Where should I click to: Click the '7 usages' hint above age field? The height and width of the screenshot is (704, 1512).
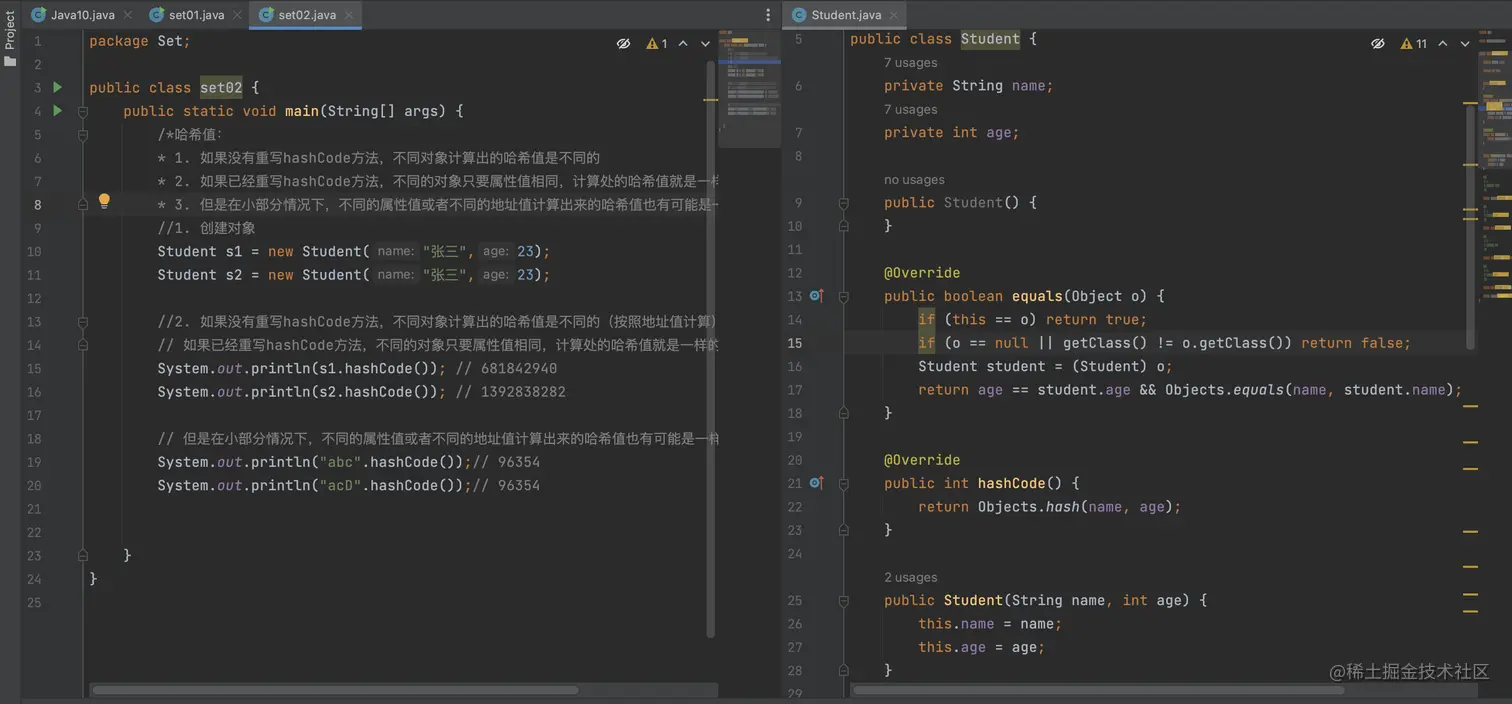pyautogui.click(x=910, y=110)
